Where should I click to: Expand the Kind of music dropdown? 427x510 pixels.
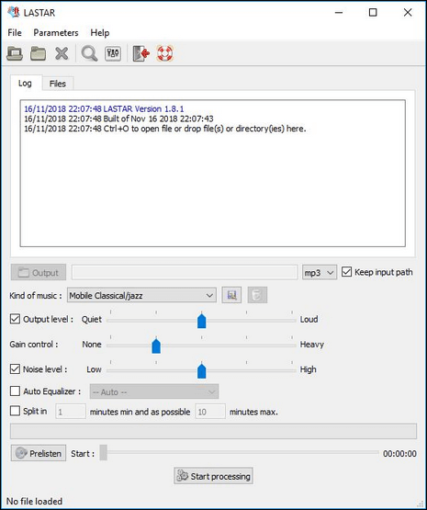pos(142,295)
